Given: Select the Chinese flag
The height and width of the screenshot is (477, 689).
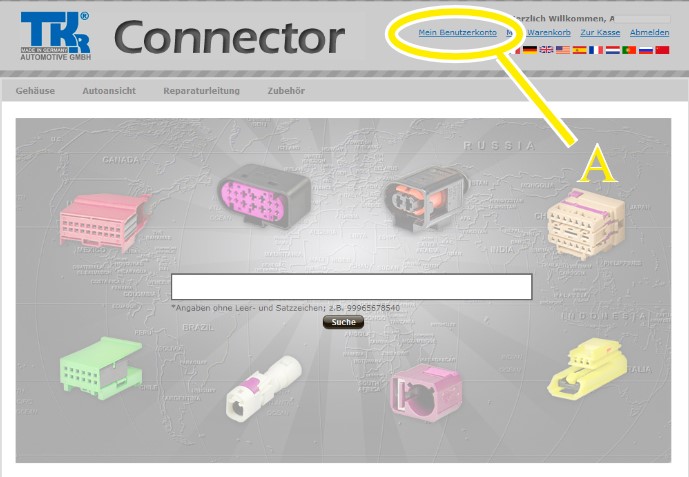Looking at the screenshot, I should point(662,50).
